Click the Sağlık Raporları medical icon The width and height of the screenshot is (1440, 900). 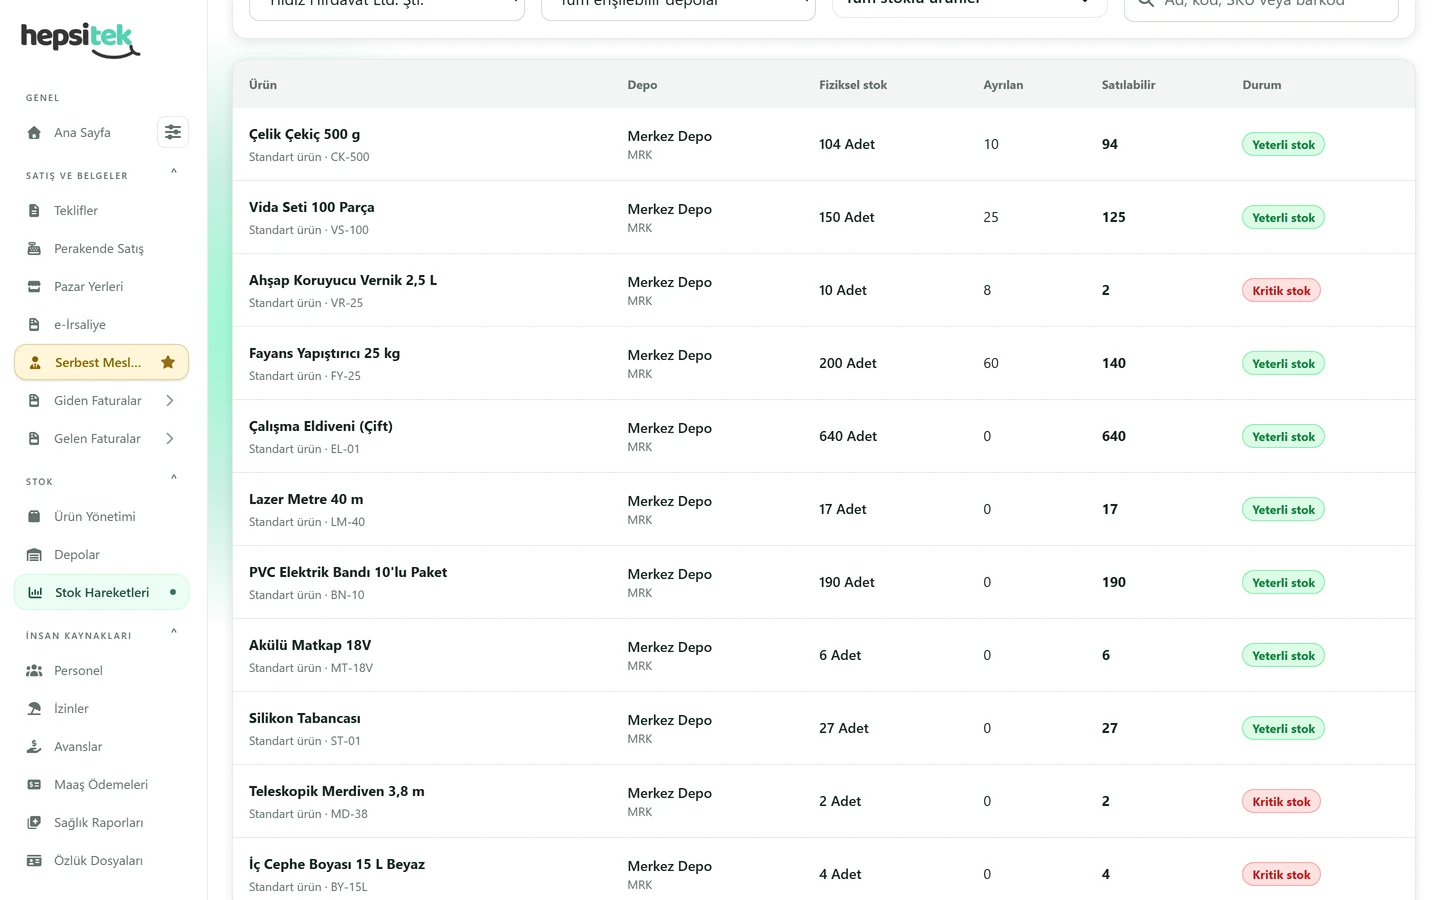pyautogui.click(x=34, y=822)
